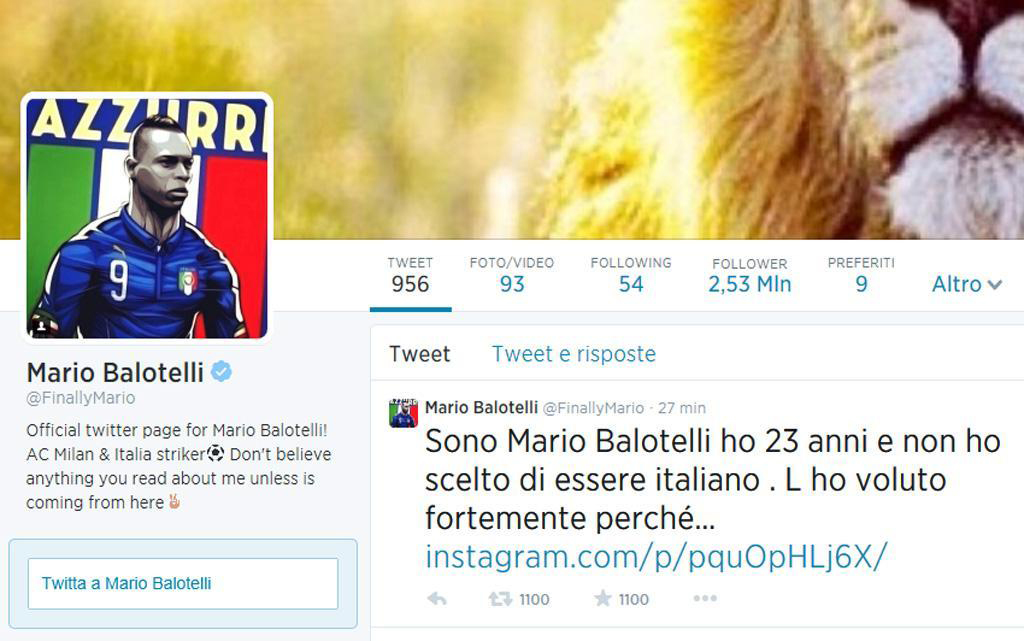Screen dimensions: 1024x641
Task: Expand the Altro dropdown menu
Action: 967,284
